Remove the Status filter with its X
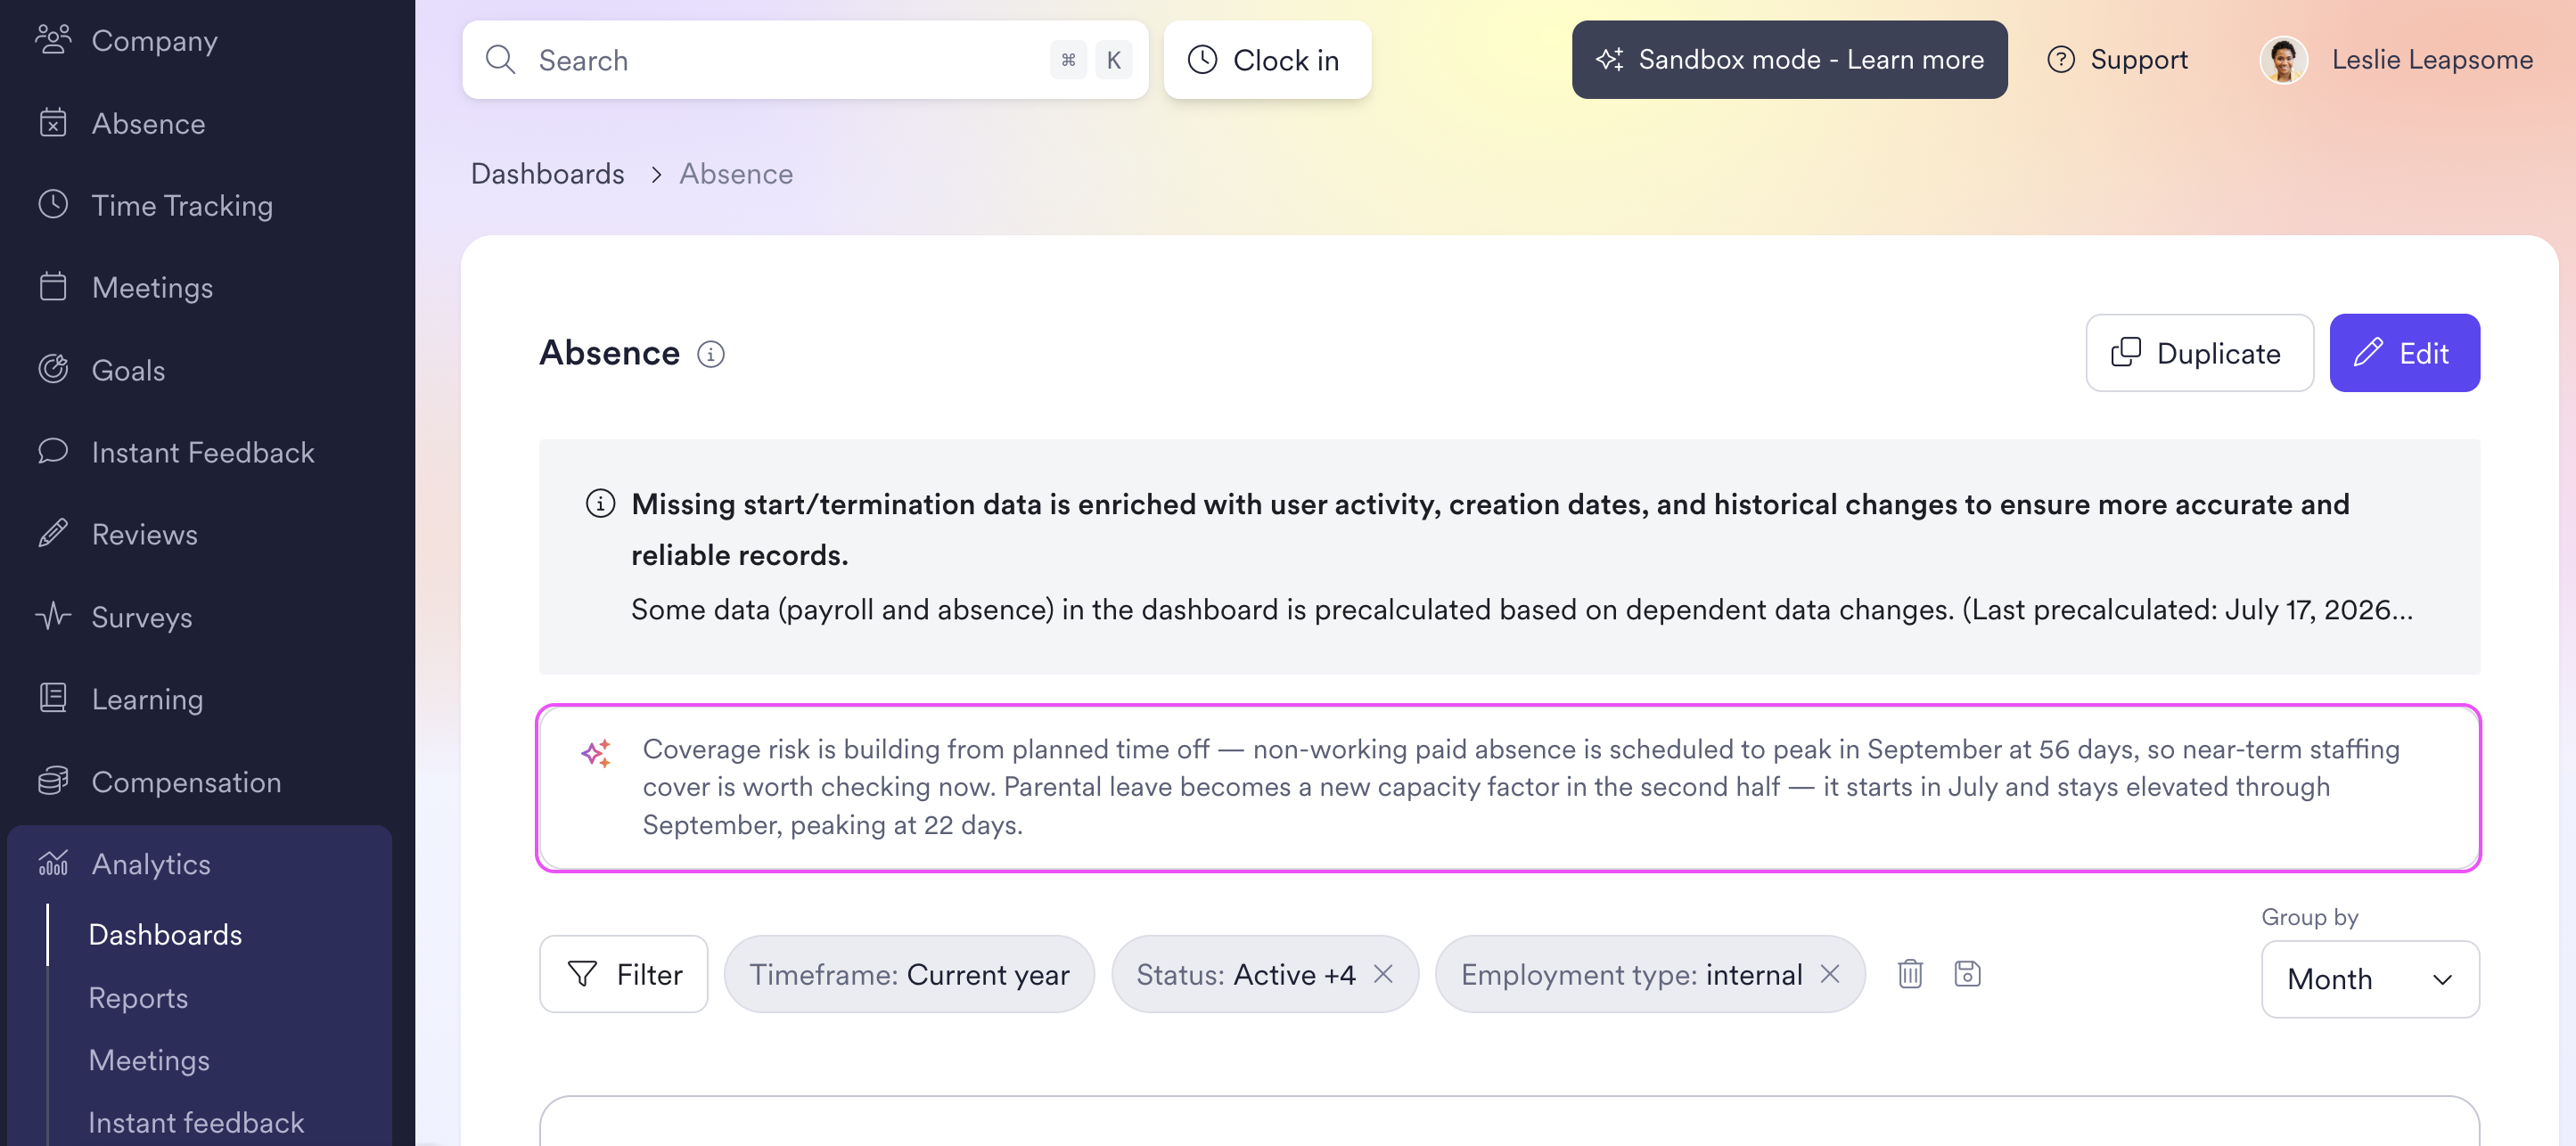 pyautogui.click(x=1383, y=974)
